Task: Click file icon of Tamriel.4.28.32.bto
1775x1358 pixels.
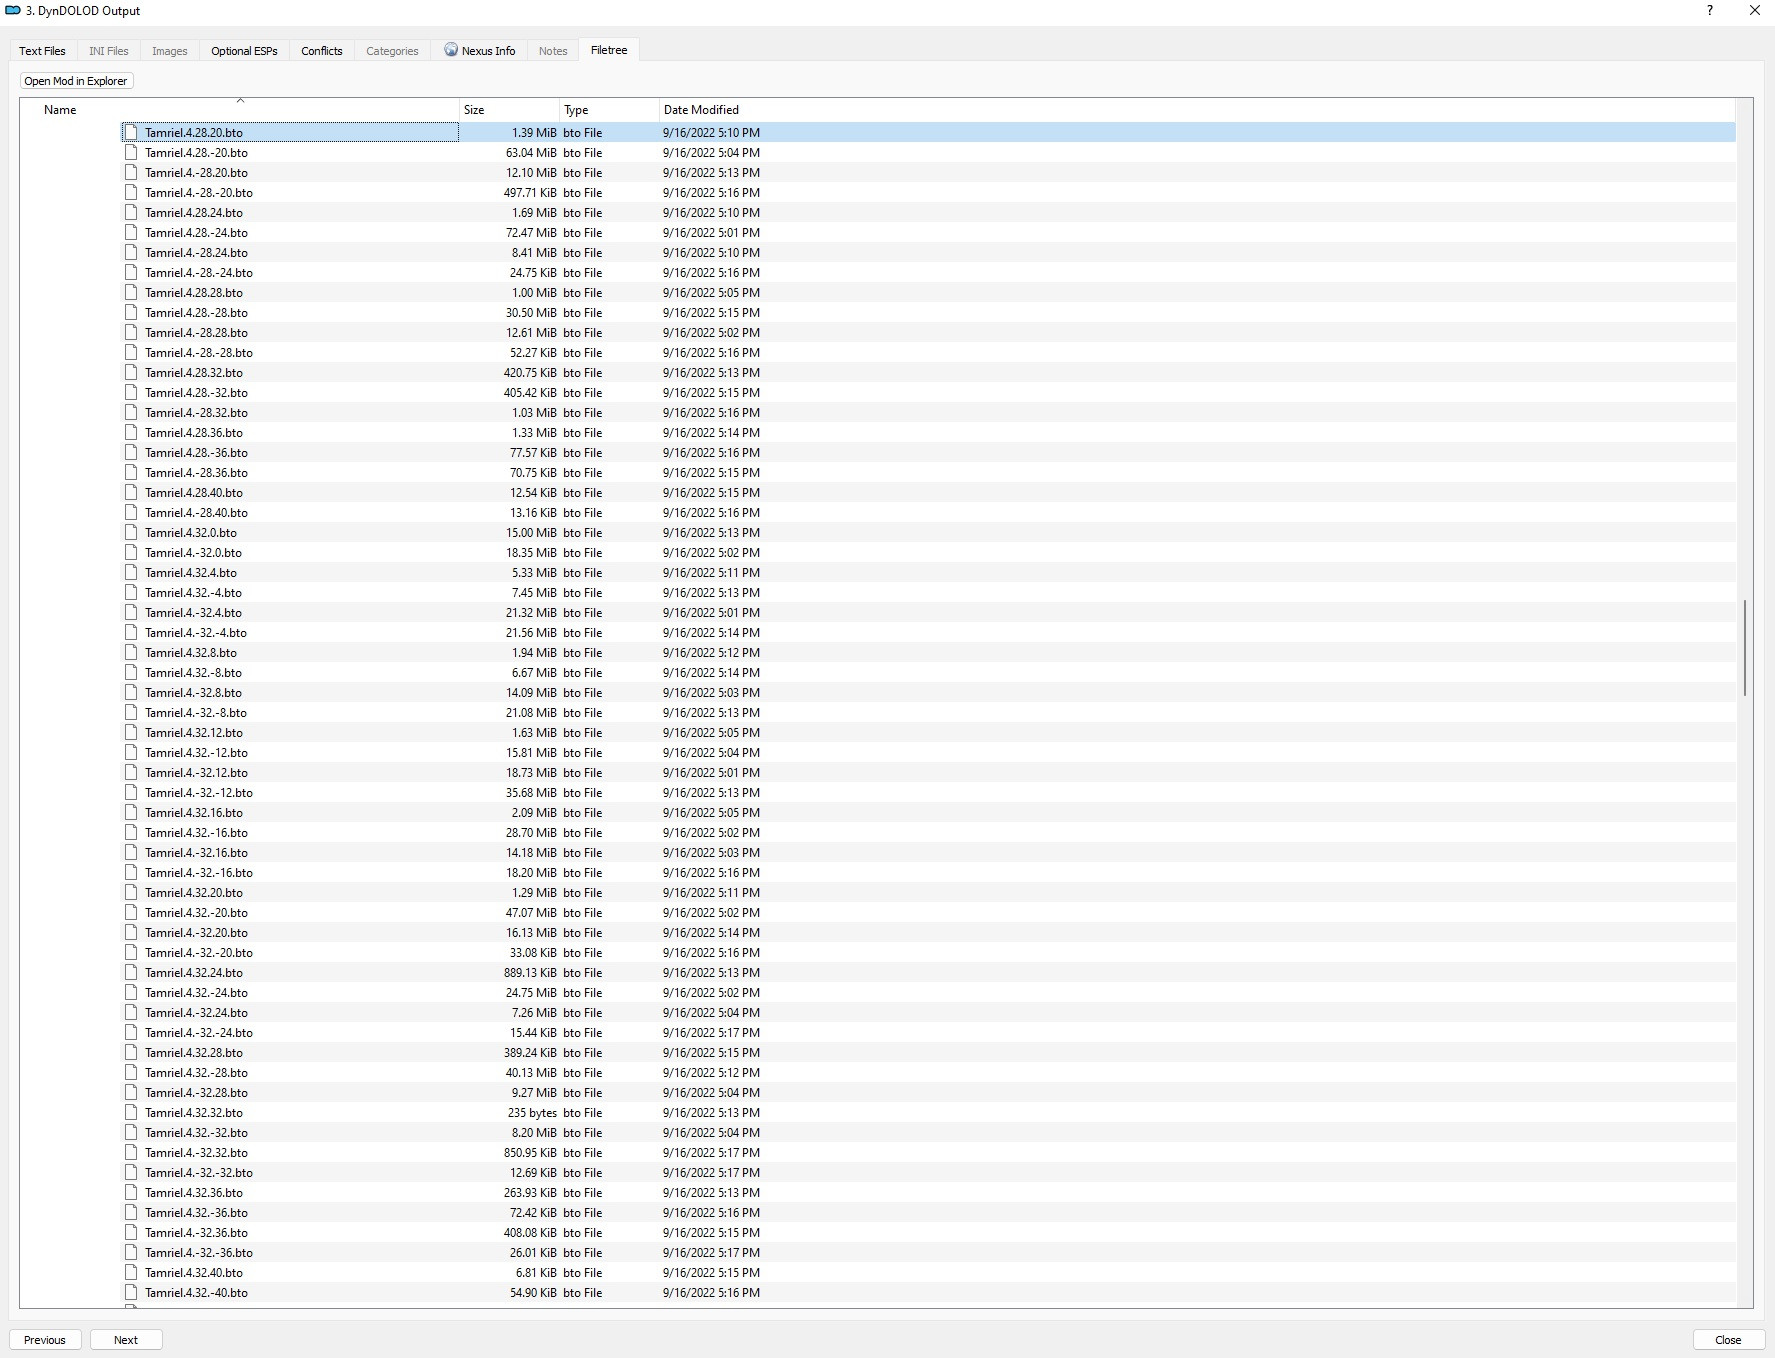Action: coord(131,372)
